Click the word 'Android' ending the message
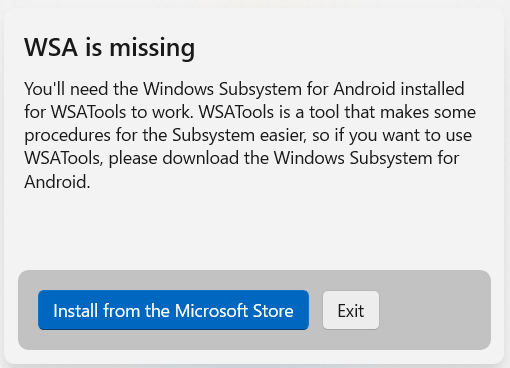This screenshot has height=368, width=510. [55, 182]
